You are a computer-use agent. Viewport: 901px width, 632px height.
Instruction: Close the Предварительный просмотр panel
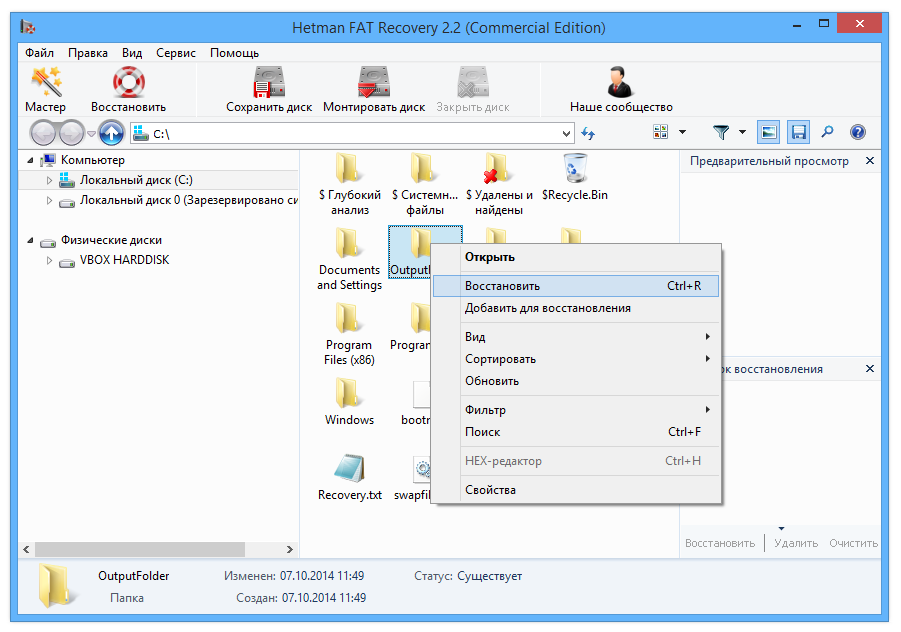click(869, 161)
